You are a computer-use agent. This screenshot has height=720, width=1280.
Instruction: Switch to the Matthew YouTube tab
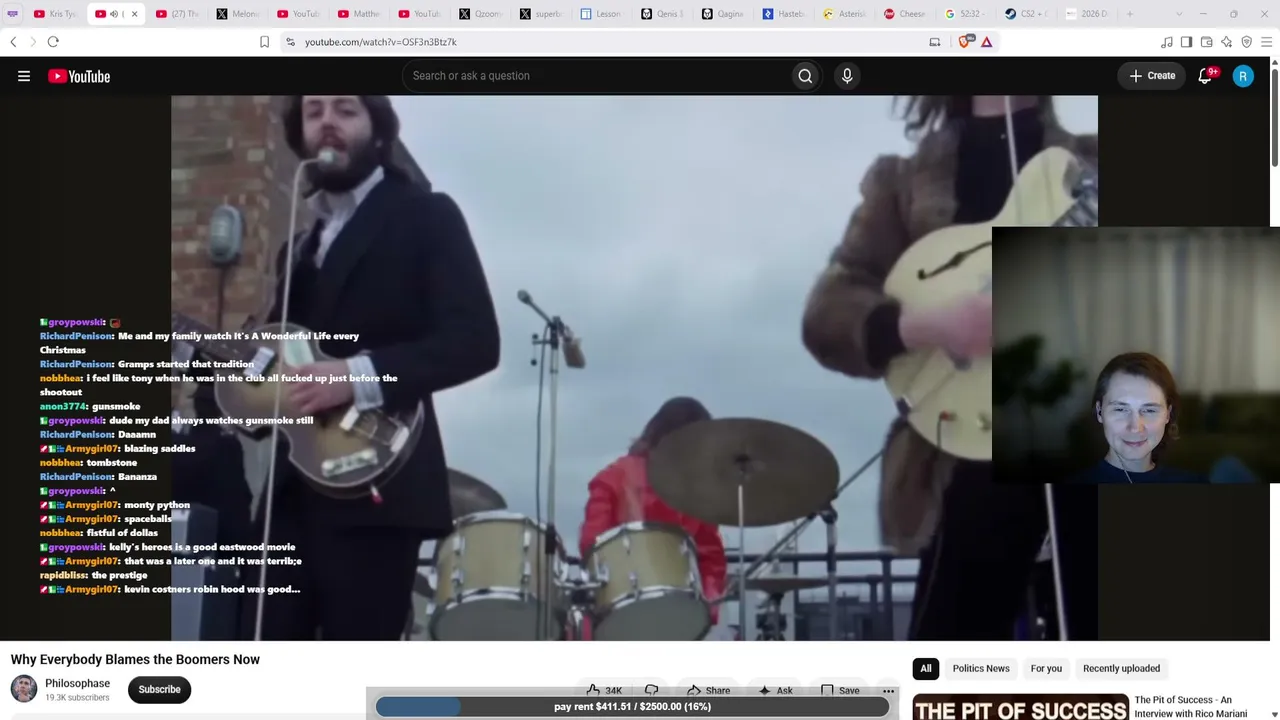(359, 14)
